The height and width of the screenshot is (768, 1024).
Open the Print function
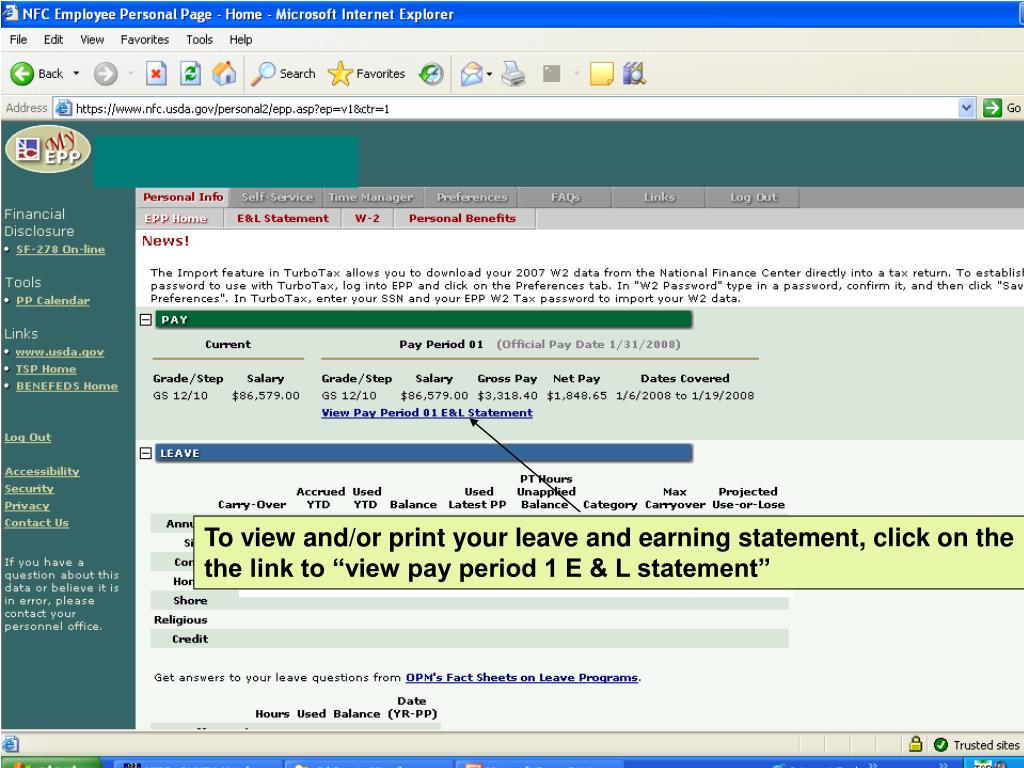coord(511,73)
